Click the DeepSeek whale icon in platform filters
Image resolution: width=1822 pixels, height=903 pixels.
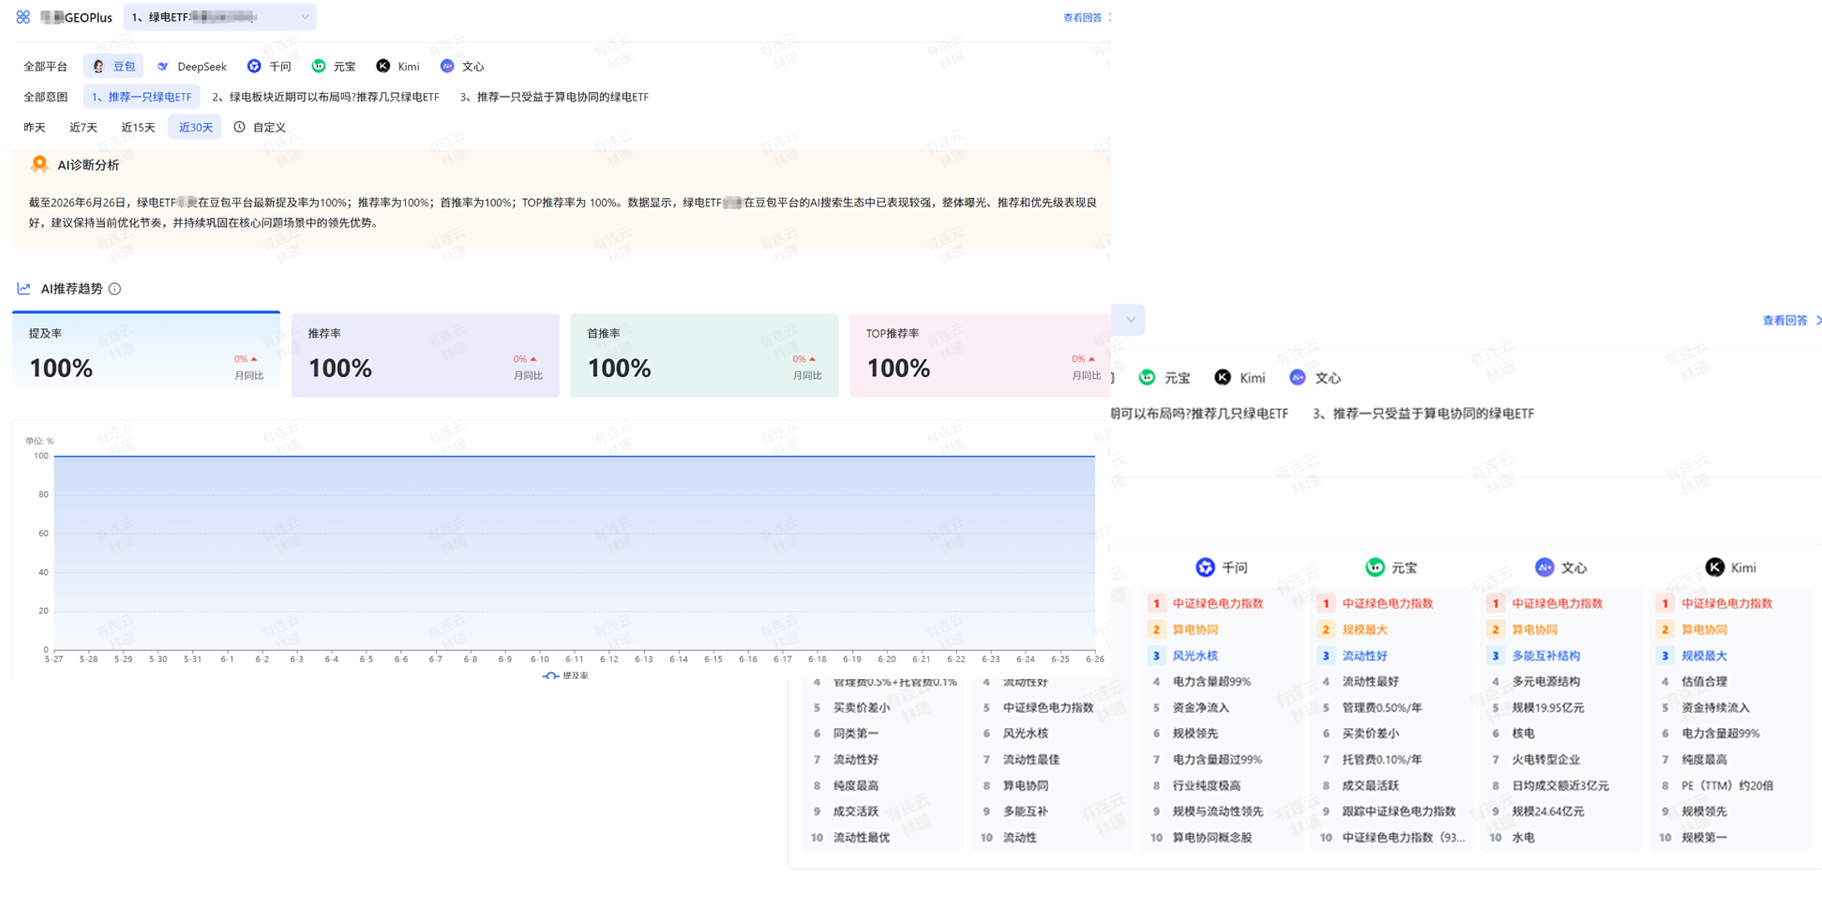click(163, 66)
